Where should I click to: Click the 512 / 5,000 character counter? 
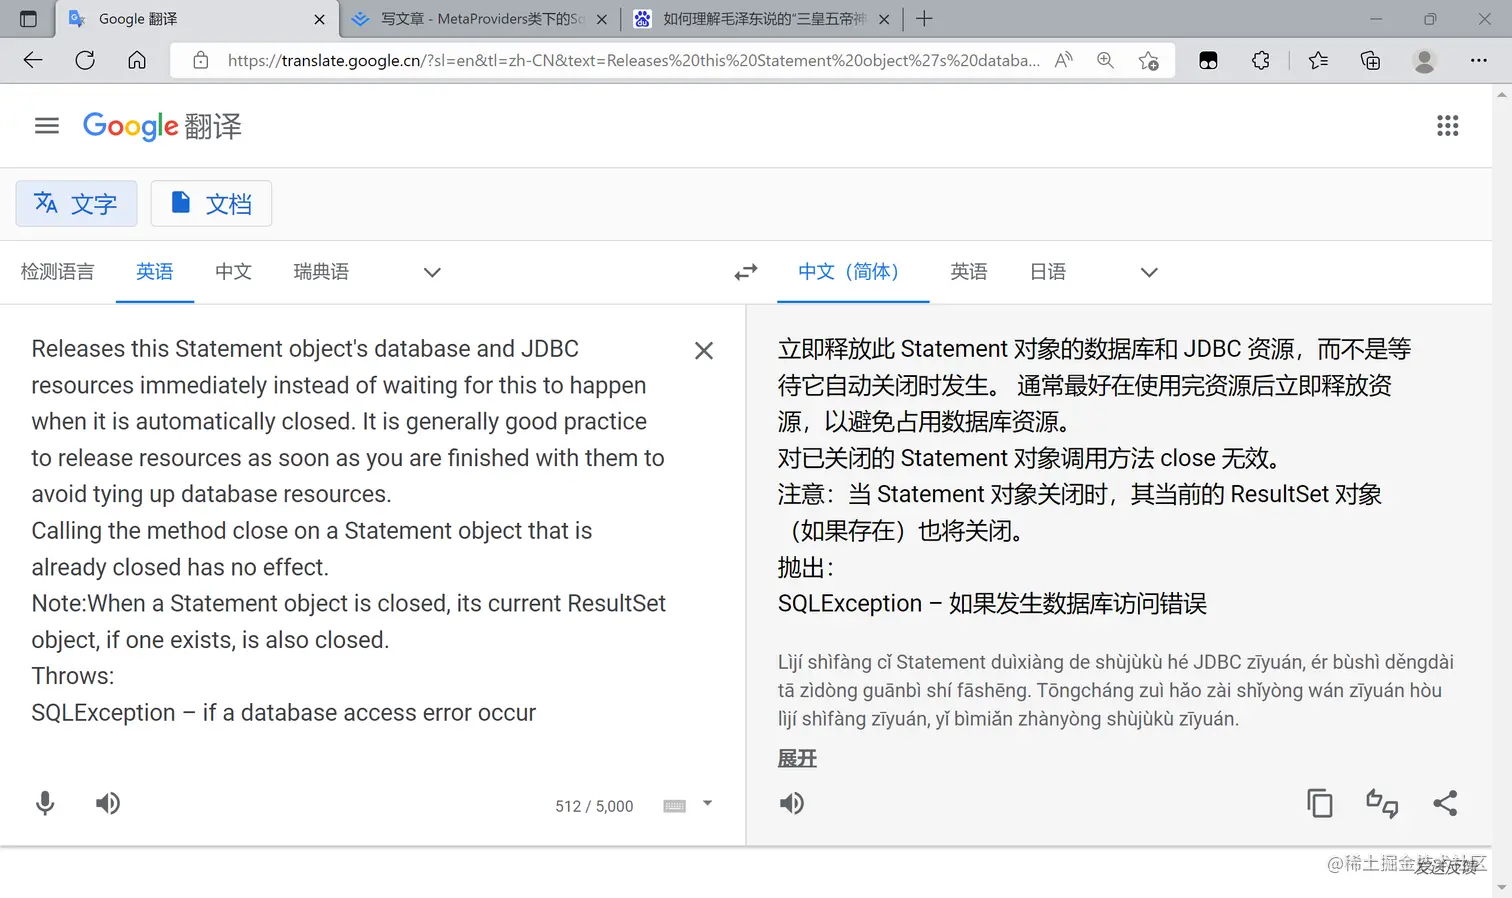594,806
